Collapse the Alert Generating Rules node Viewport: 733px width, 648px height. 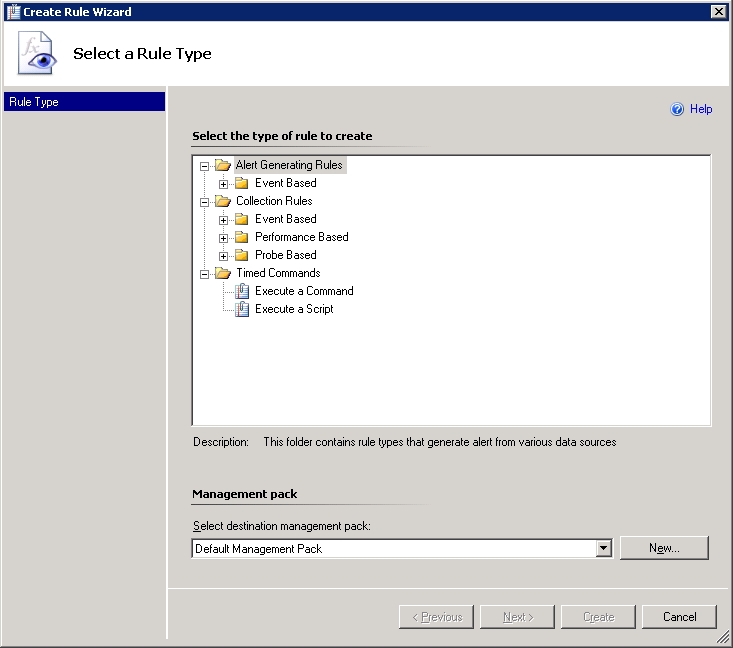(204, 166)
